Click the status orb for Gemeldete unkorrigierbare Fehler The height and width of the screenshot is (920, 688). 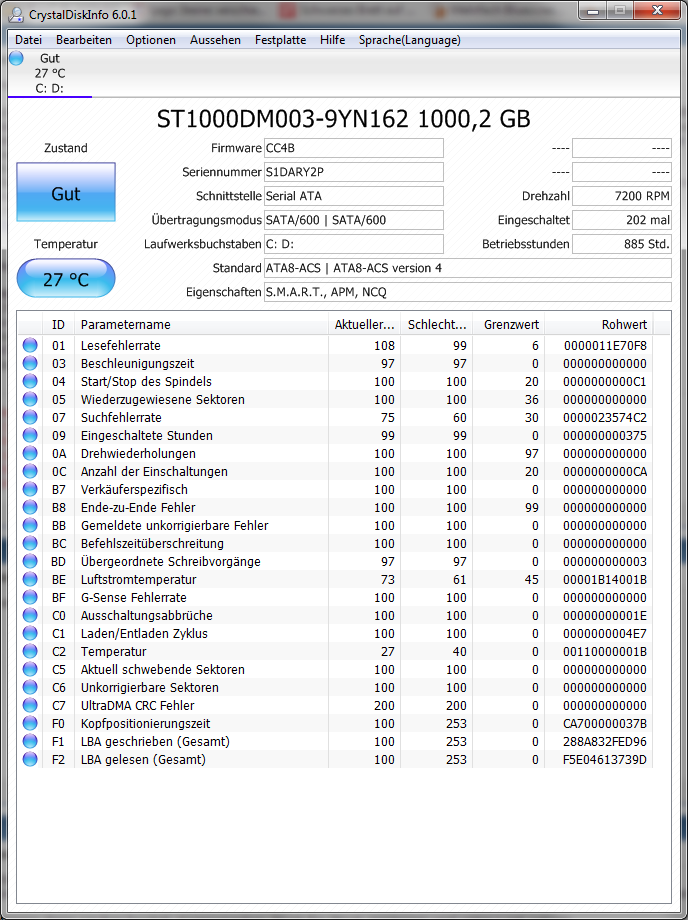tap(30, 525)
